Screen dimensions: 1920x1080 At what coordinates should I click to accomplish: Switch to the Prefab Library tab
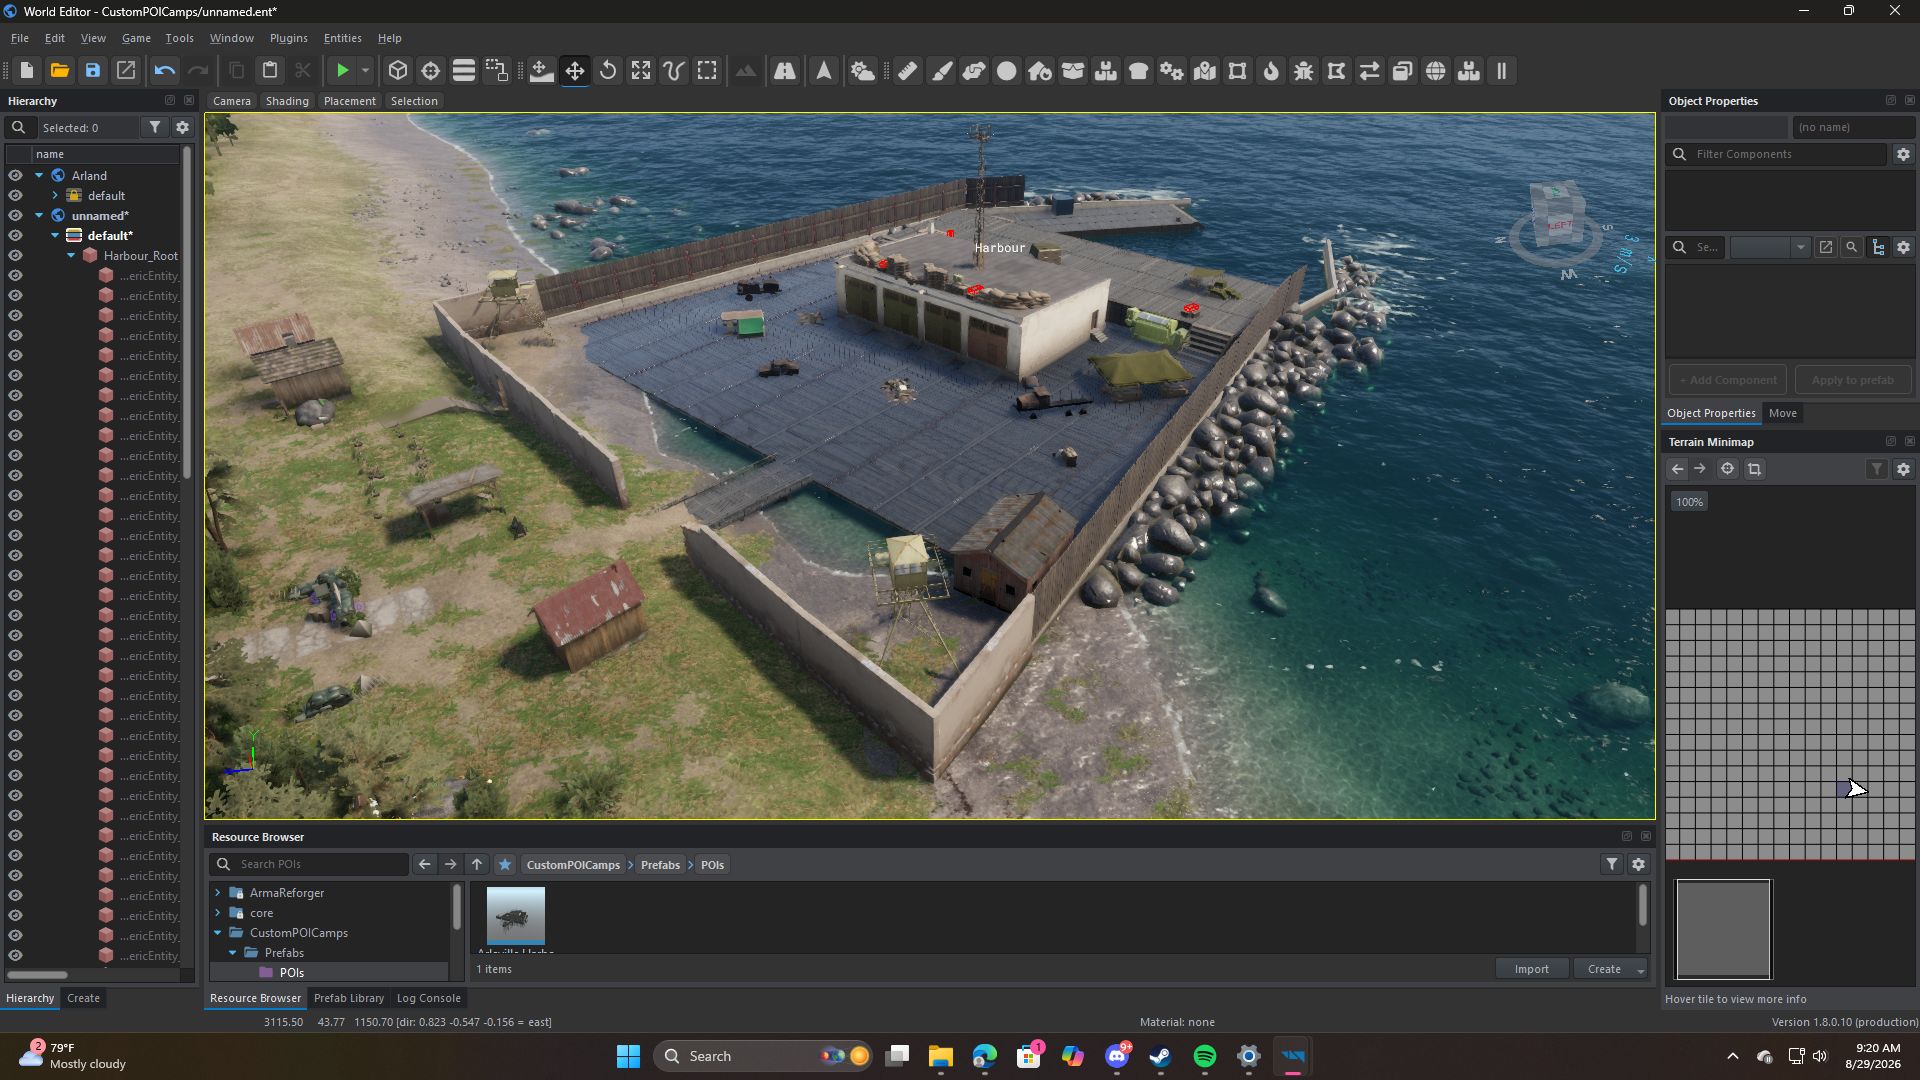[348, 998]
